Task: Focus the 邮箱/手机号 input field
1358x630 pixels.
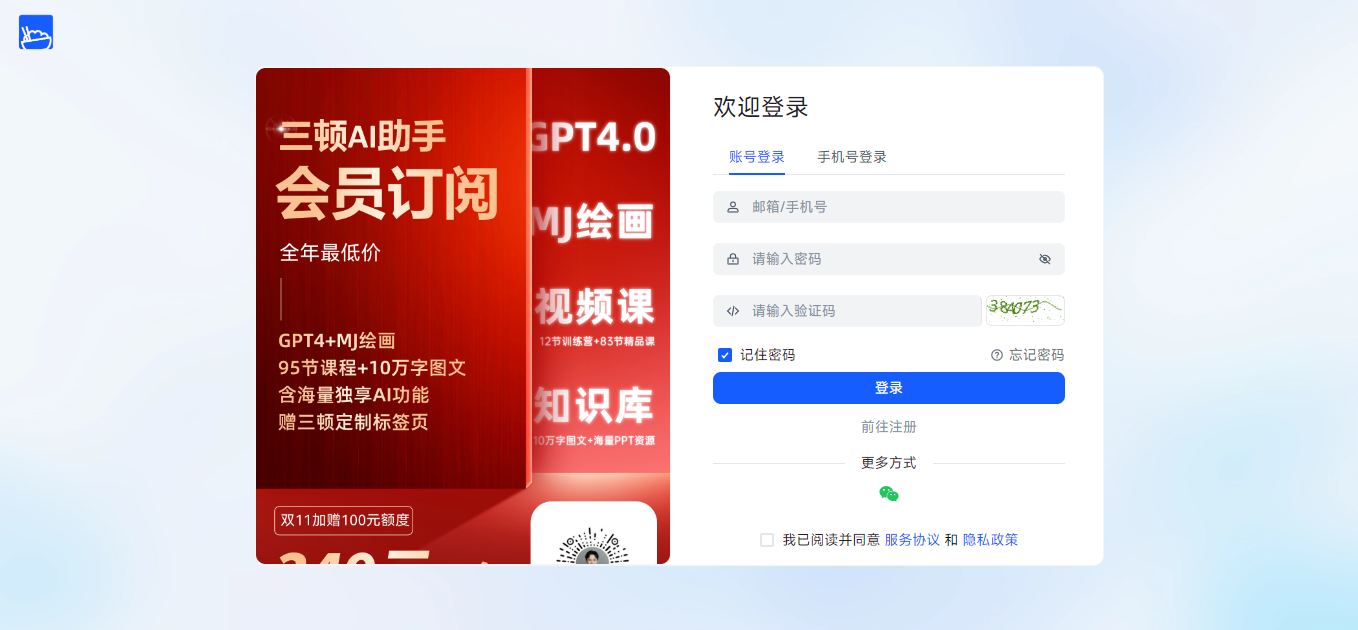Action: (x=889, y=207)
